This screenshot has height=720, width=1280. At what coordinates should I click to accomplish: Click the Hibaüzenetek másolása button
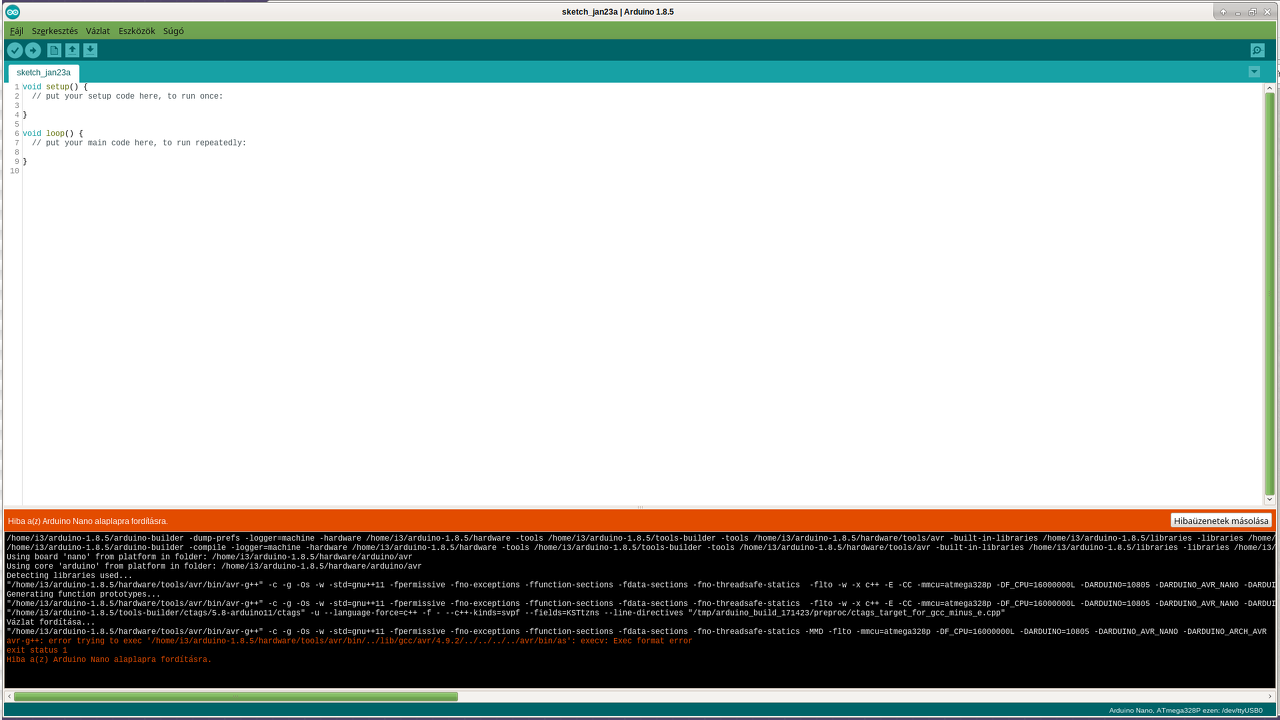1221,521
